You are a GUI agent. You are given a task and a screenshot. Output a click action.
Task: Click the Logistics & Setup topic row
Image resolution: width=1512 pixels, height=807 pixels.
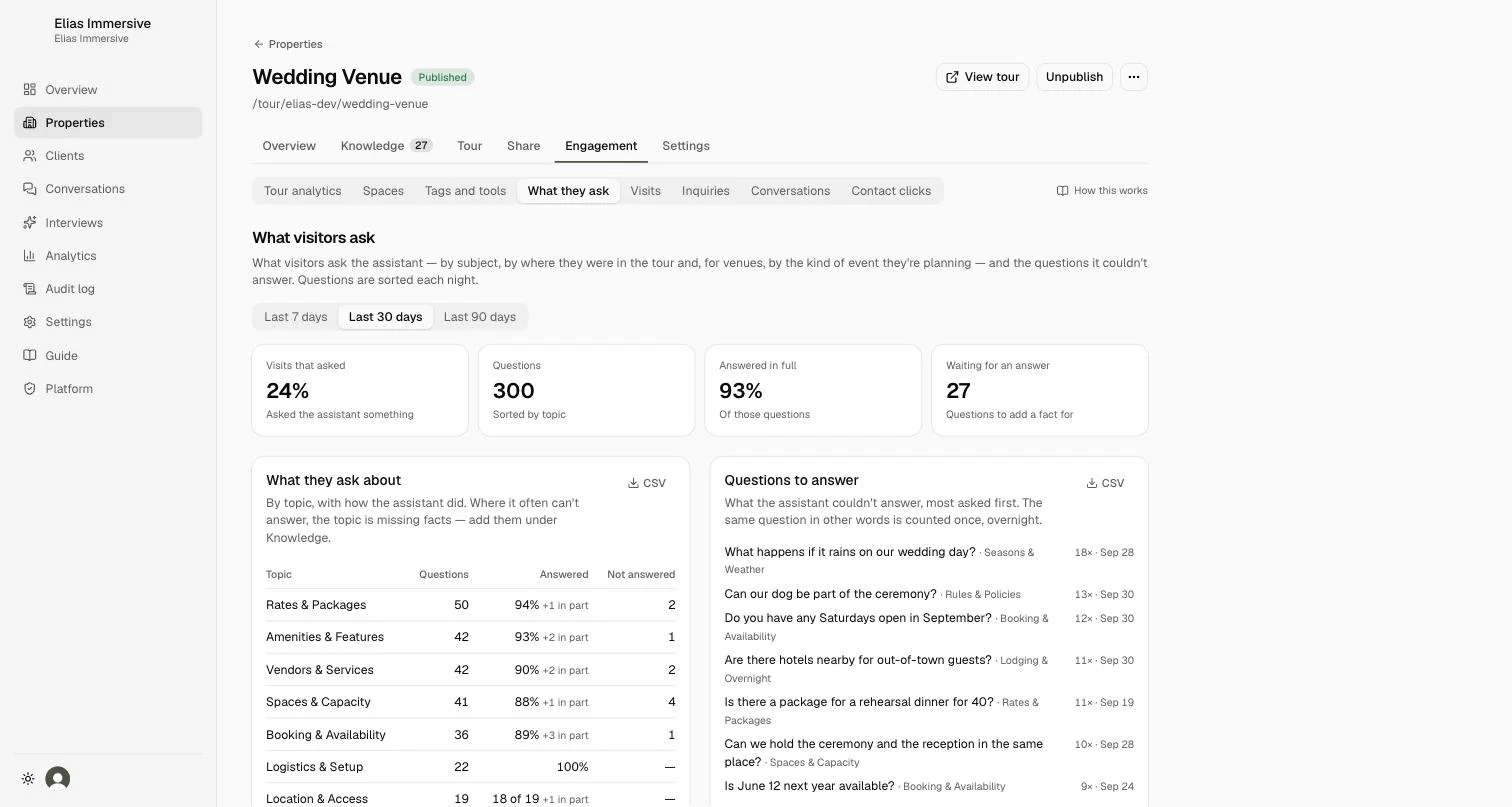coord(470,767)
